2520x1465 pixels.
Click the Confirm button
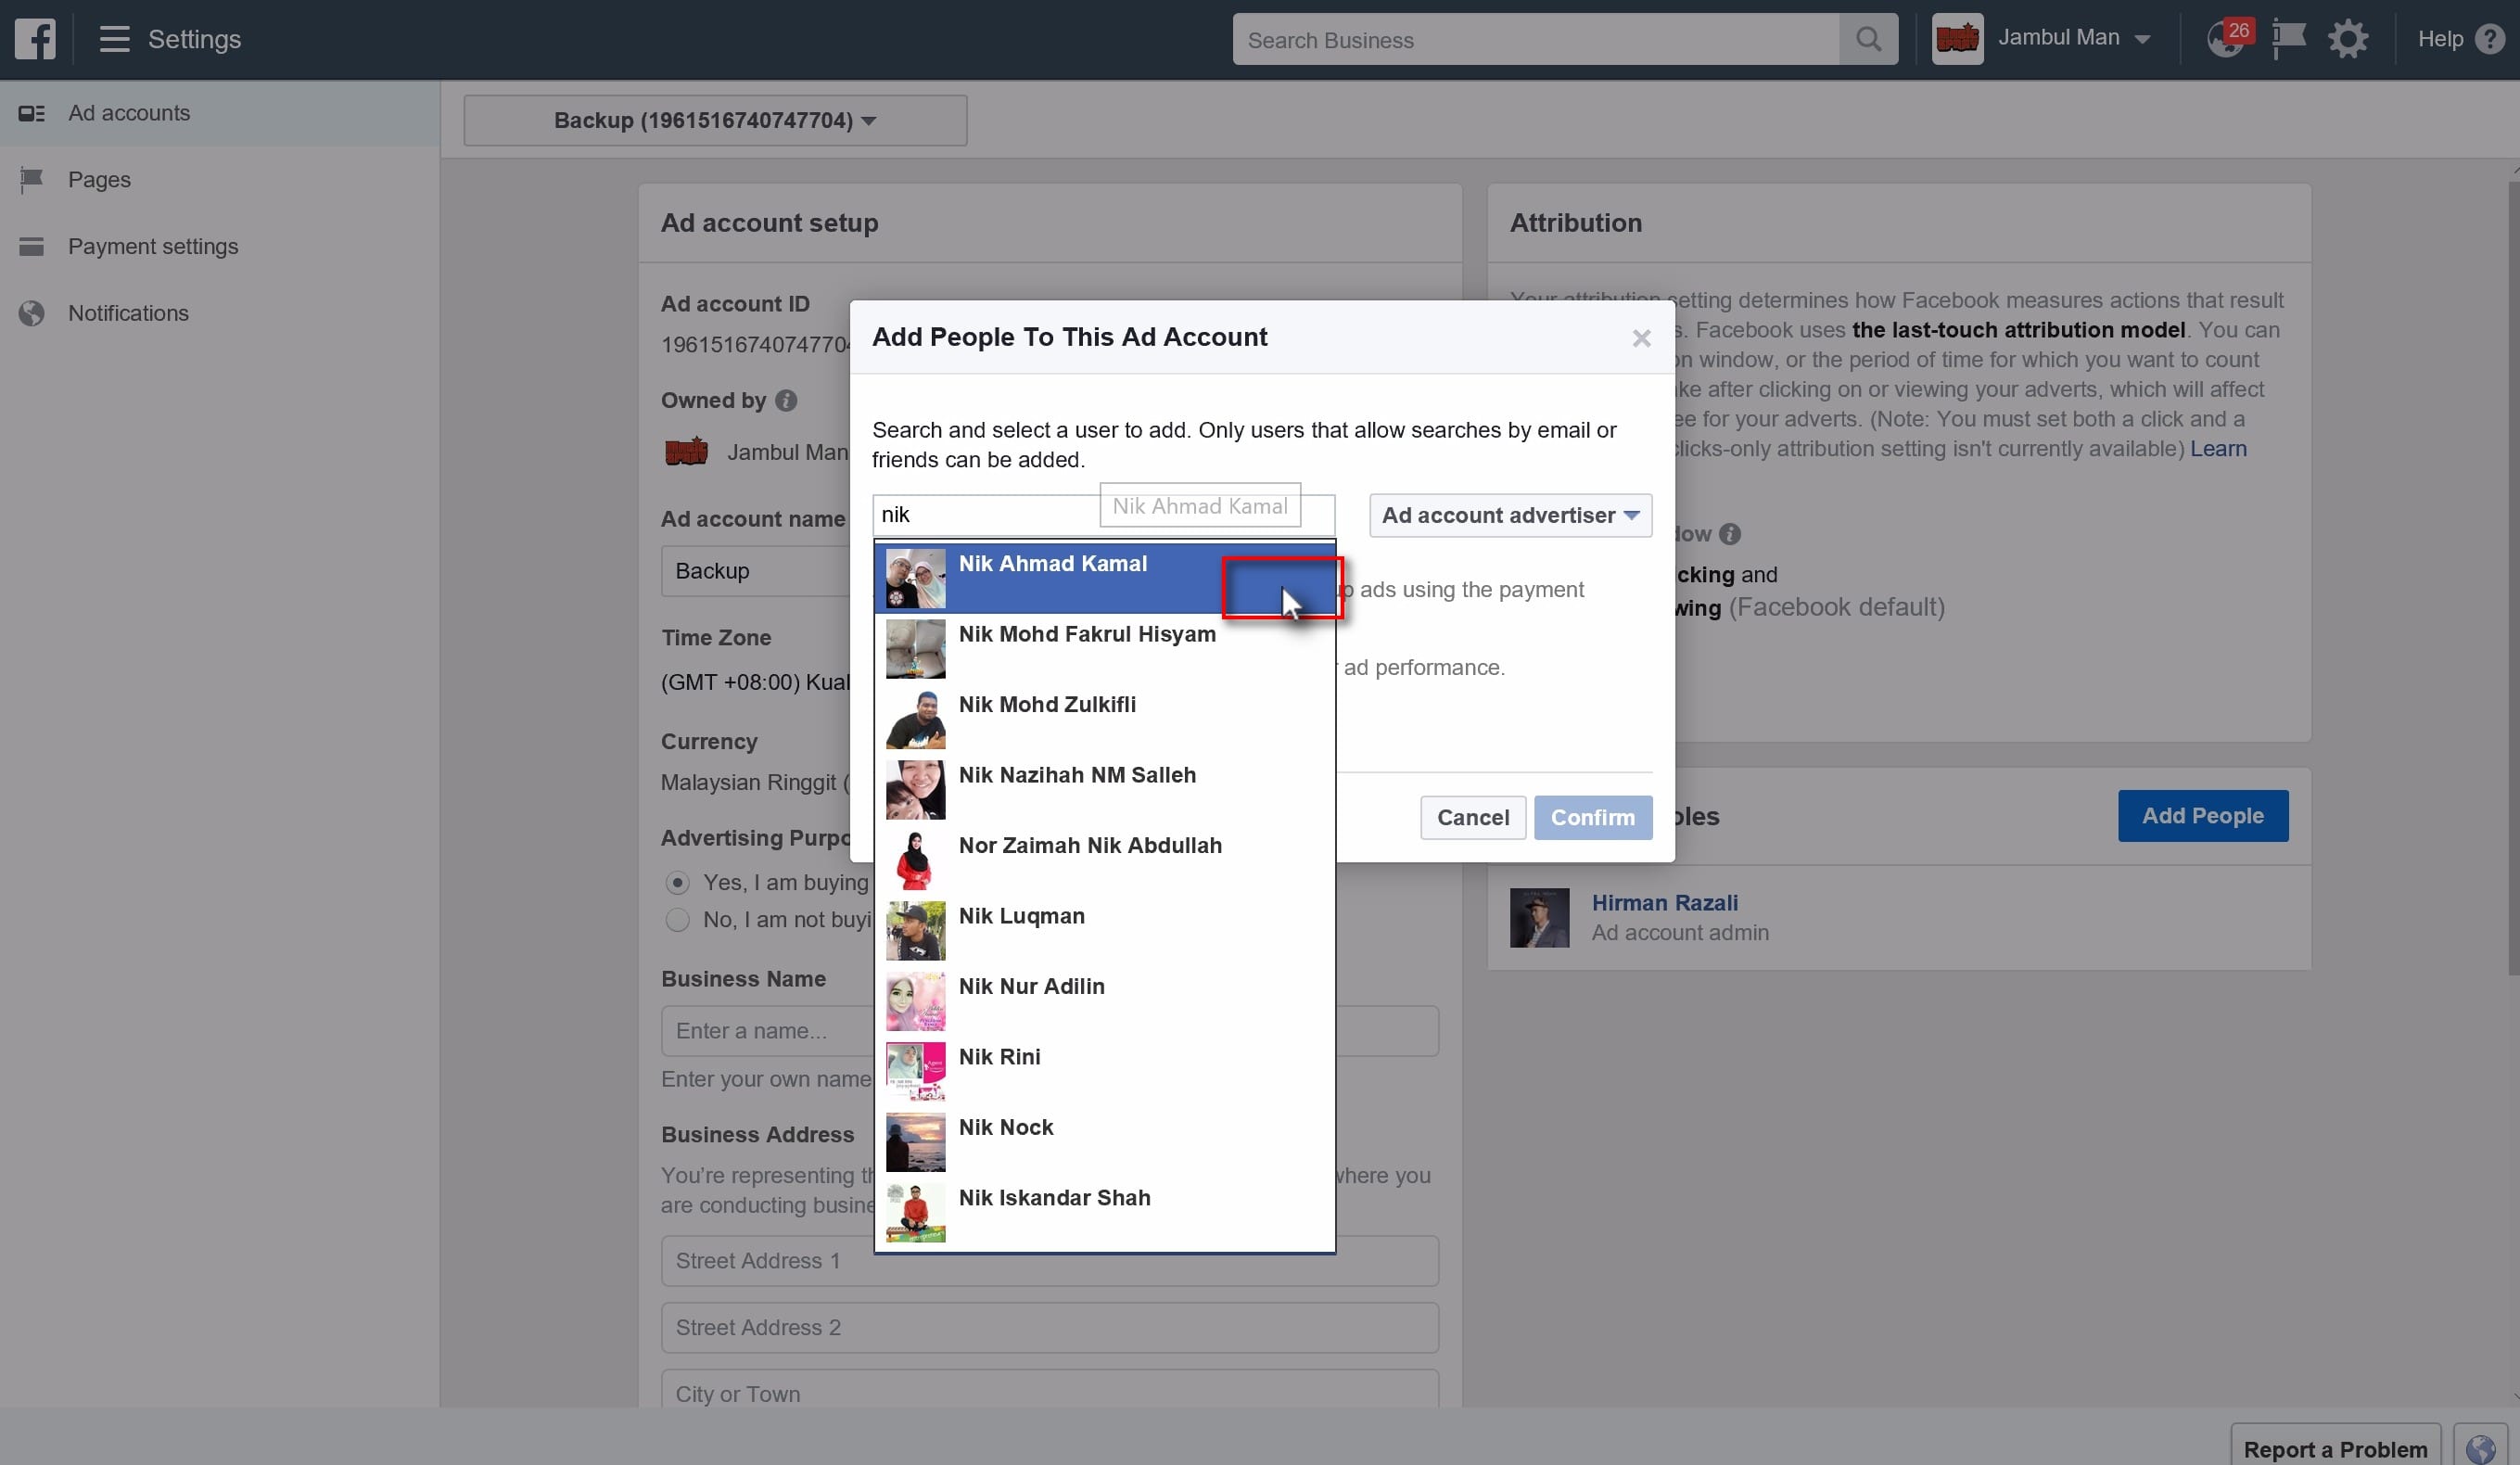tap(1592, 817)
